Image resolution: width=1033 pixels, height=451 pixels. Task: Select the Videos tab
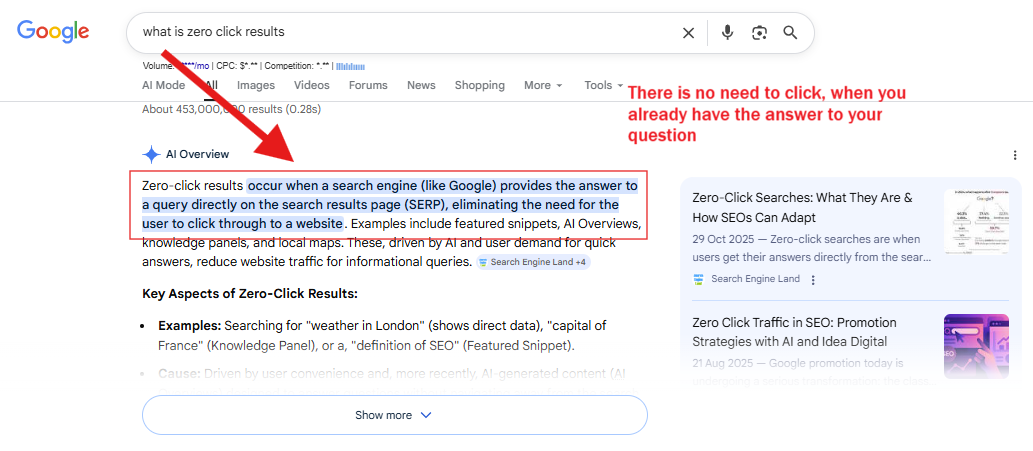[x=312, y=85]
